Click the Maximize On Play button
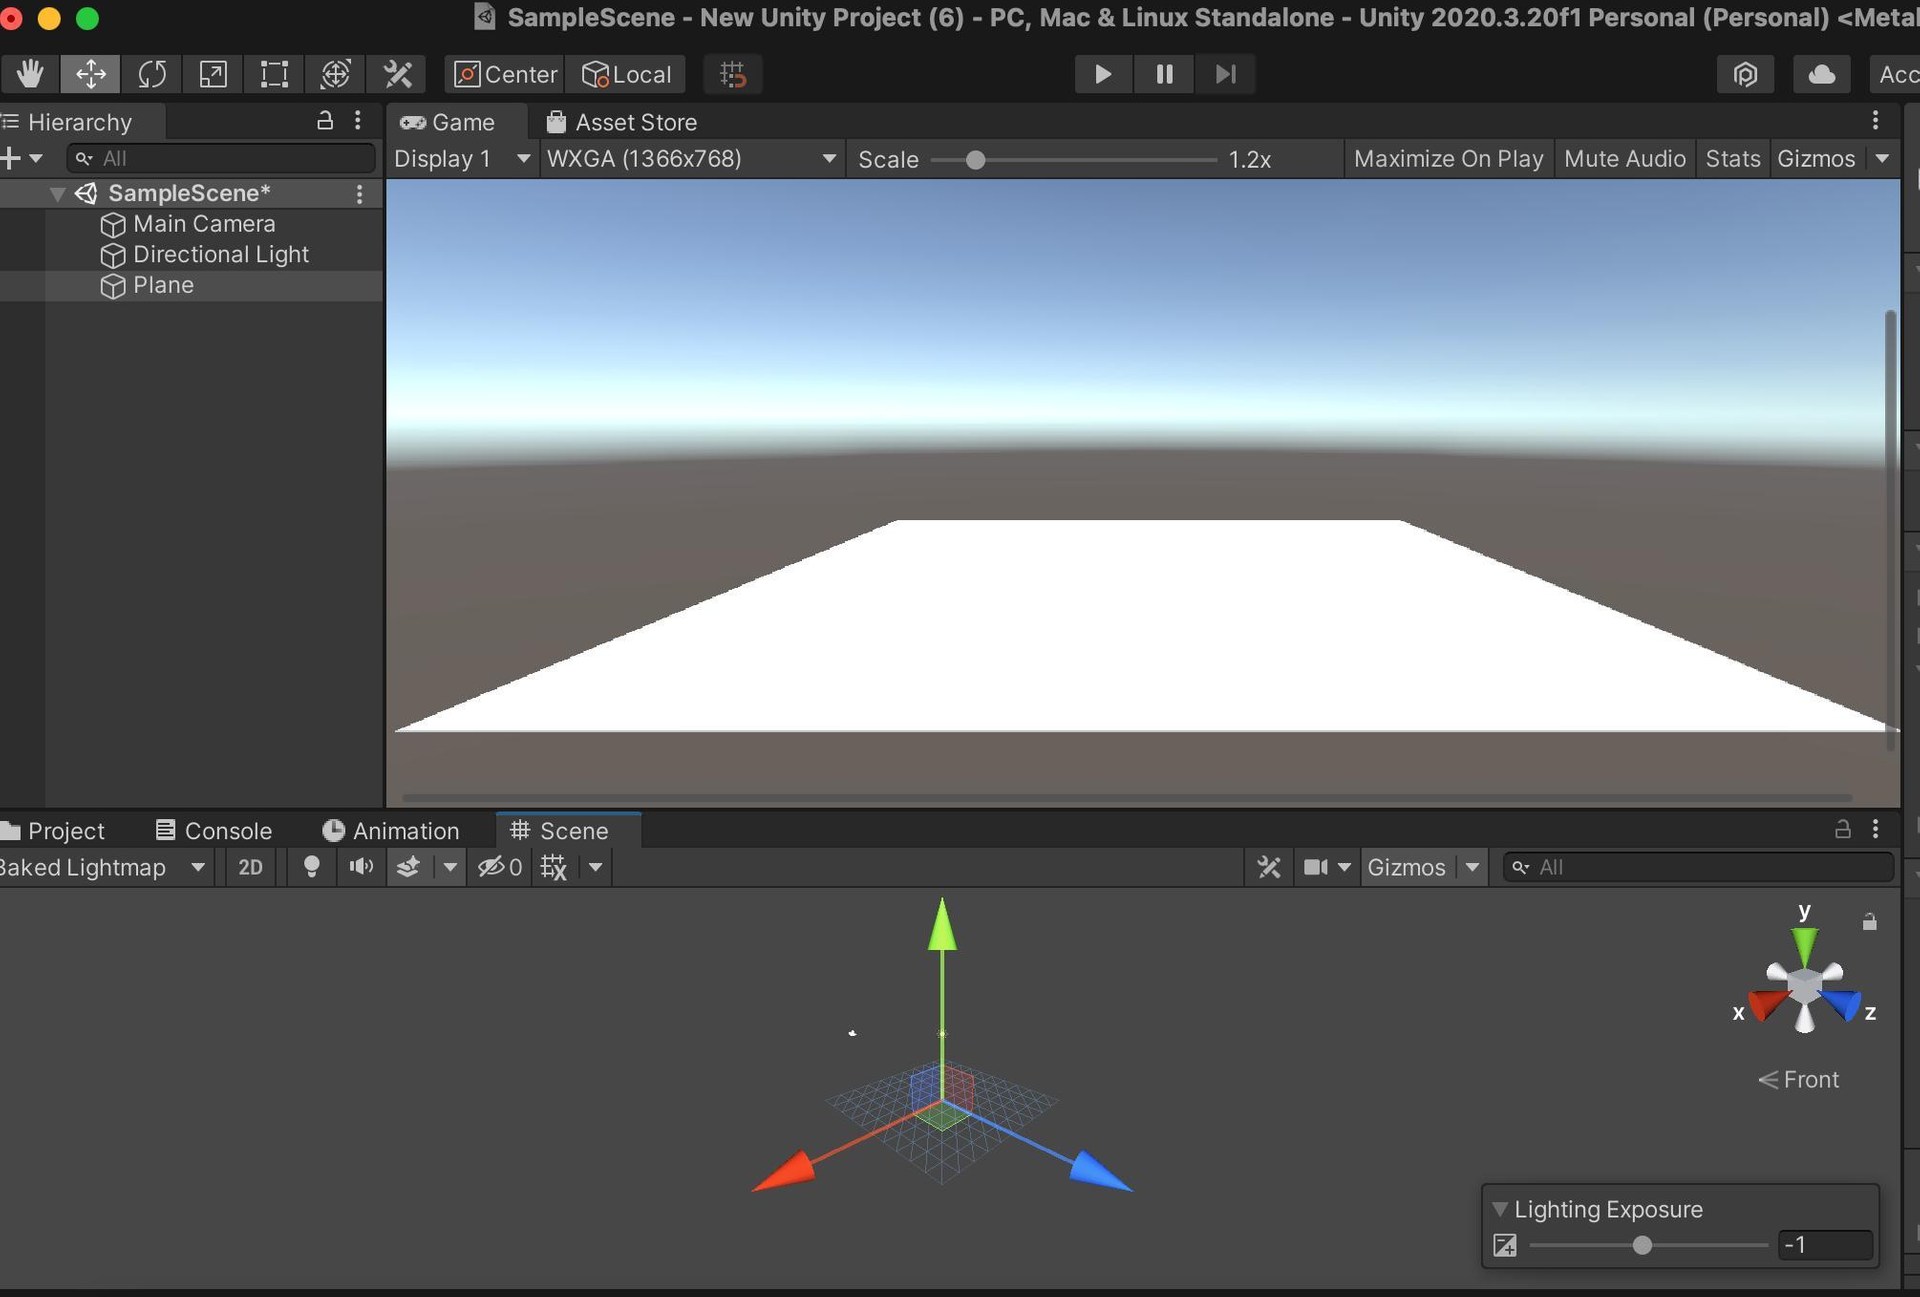Viewport: 1920px width, 1297px height. pyautogui.click(x=1448, y=159)
